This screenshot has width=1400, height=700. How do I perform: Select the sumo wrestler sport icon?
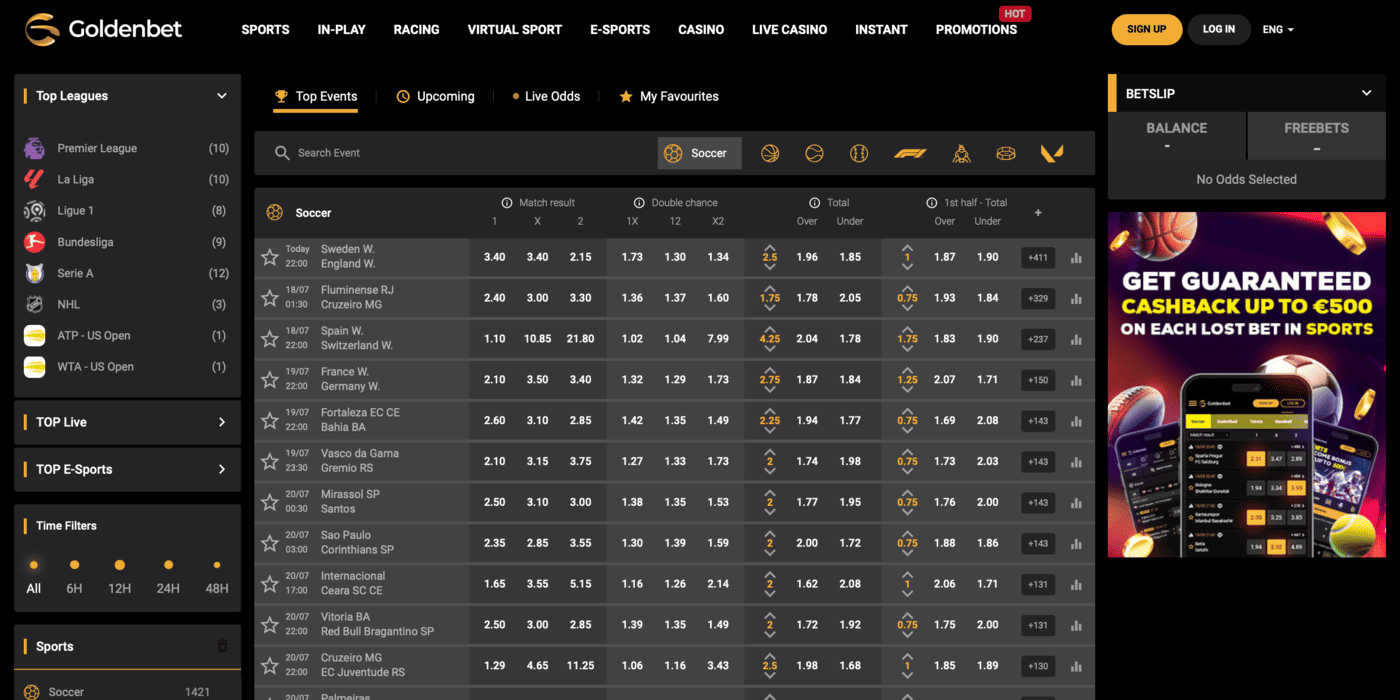point(961,153)
